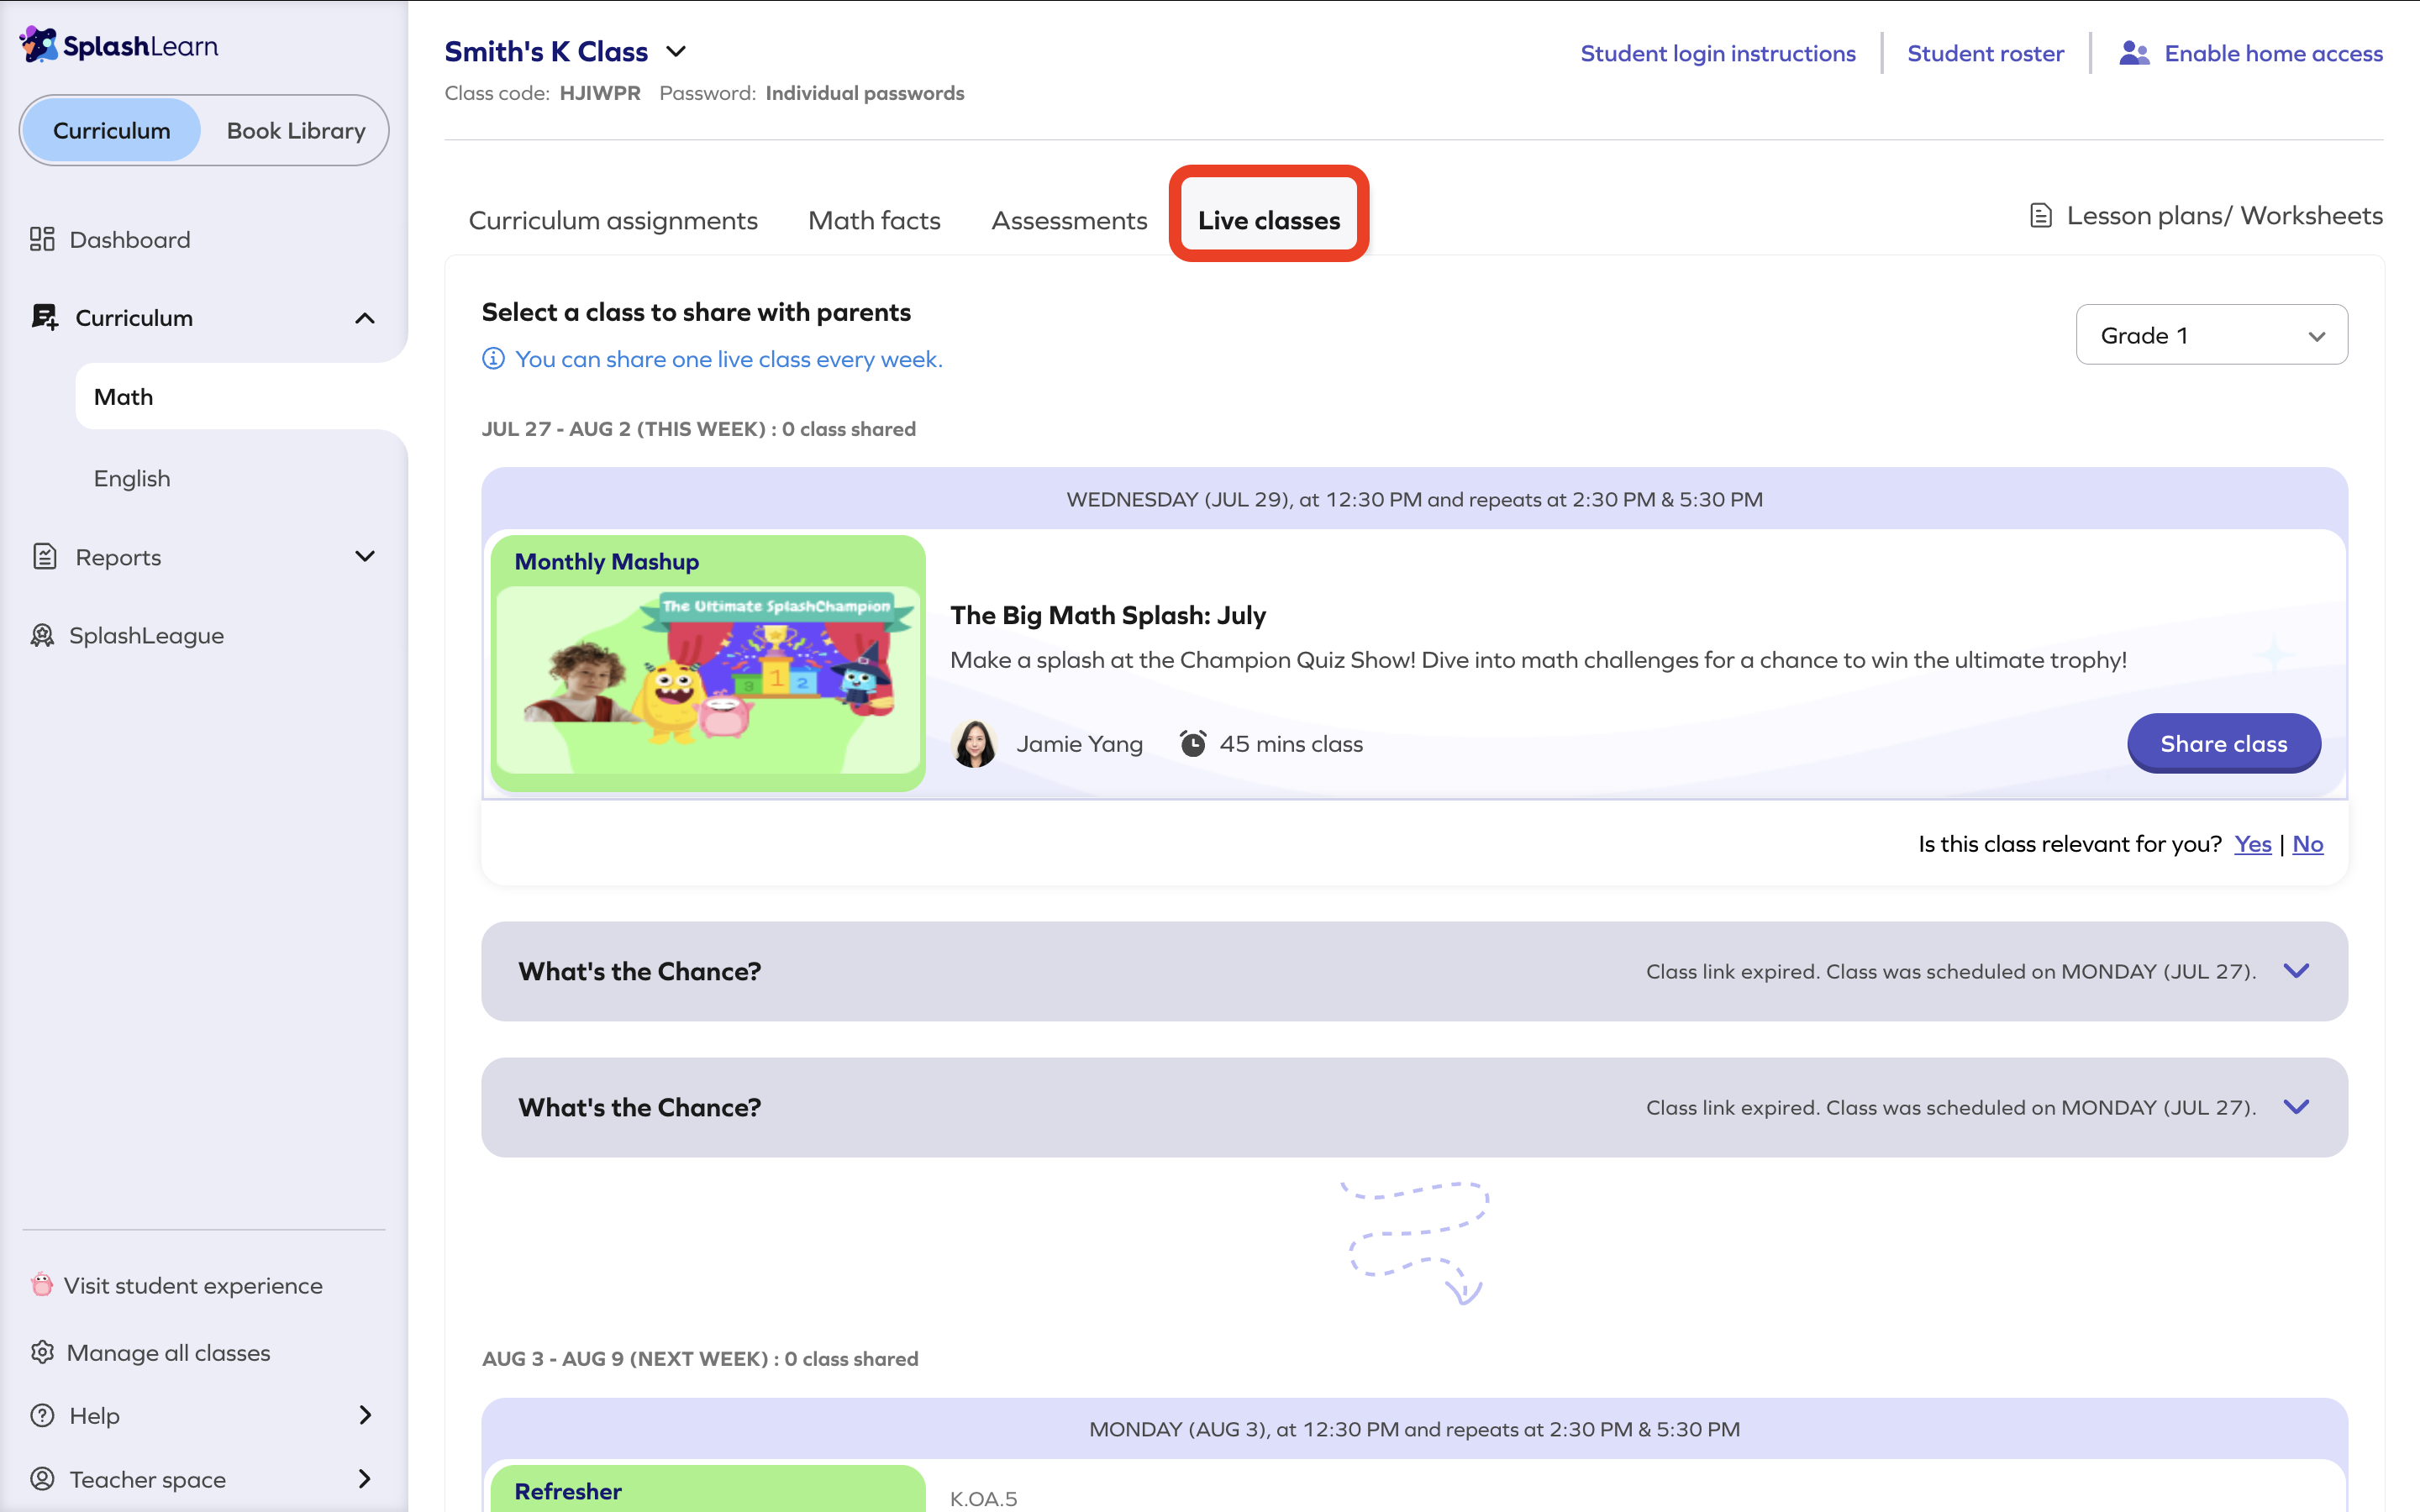The image size is (2420, 1512).
Task: Open the Grade 1 dropdown
Action: click(x=2211, y=335)
